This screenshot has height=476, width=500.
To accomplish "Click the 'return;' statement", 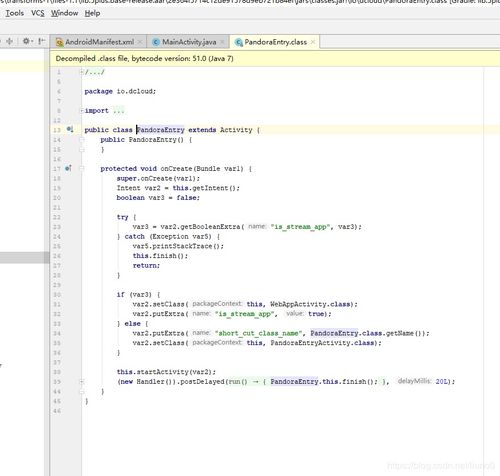I will coord(146,265).
